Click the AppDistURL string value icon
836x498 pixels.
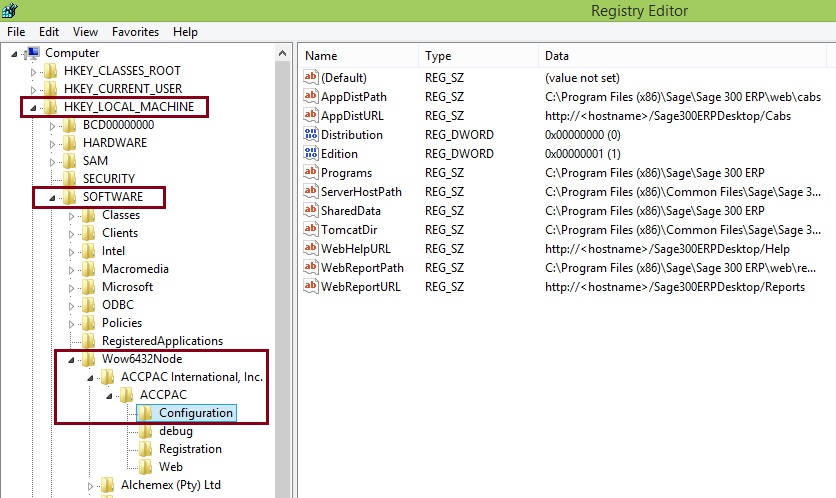pyautogui.click(x=311, y=115)
